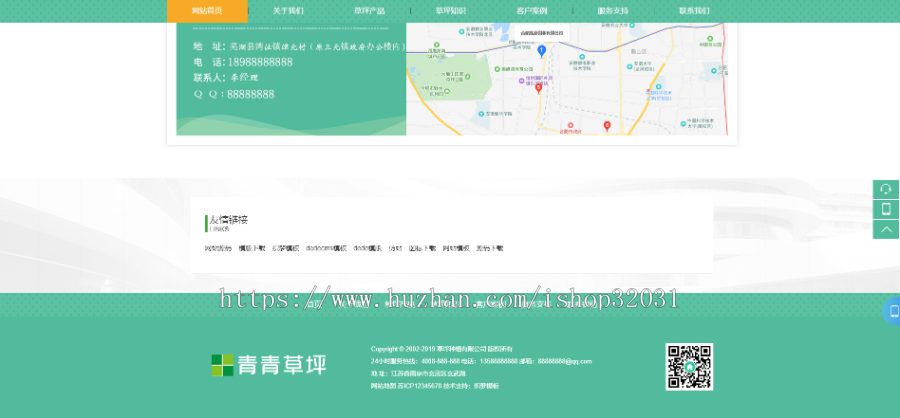This screenshot has height=418, width=900.
Task: Click the 苏ICP12345678 record link
Action: (x=420, y=386)
